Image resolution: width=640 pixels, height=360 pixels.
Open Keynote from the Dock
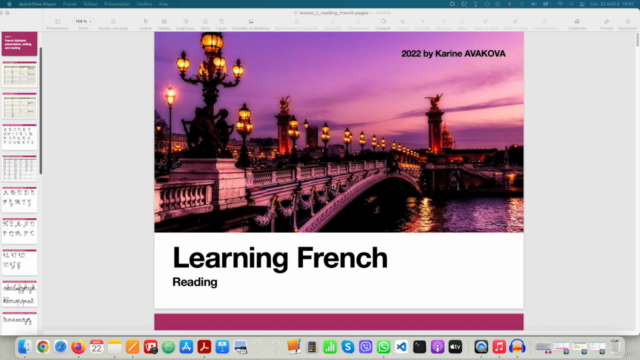pyautogui.click(x=222, y=347)
